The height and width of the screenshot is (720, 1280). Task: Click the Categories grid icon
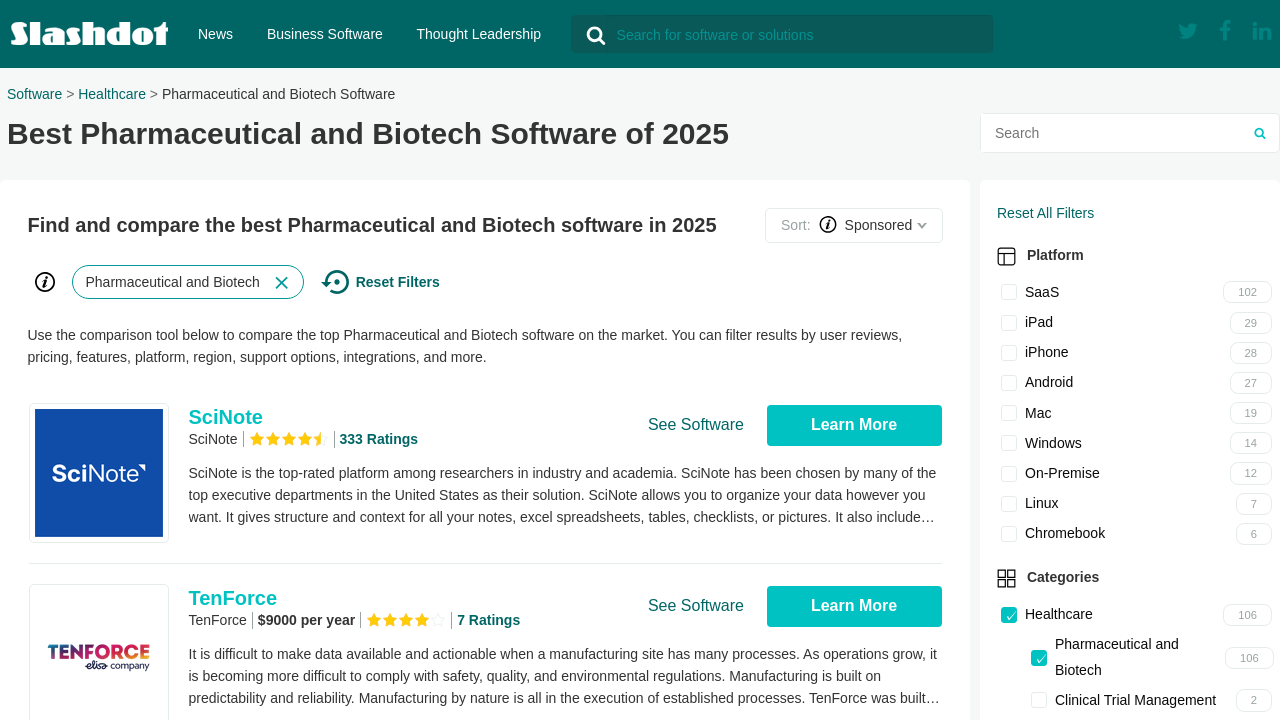(1007, 578)
